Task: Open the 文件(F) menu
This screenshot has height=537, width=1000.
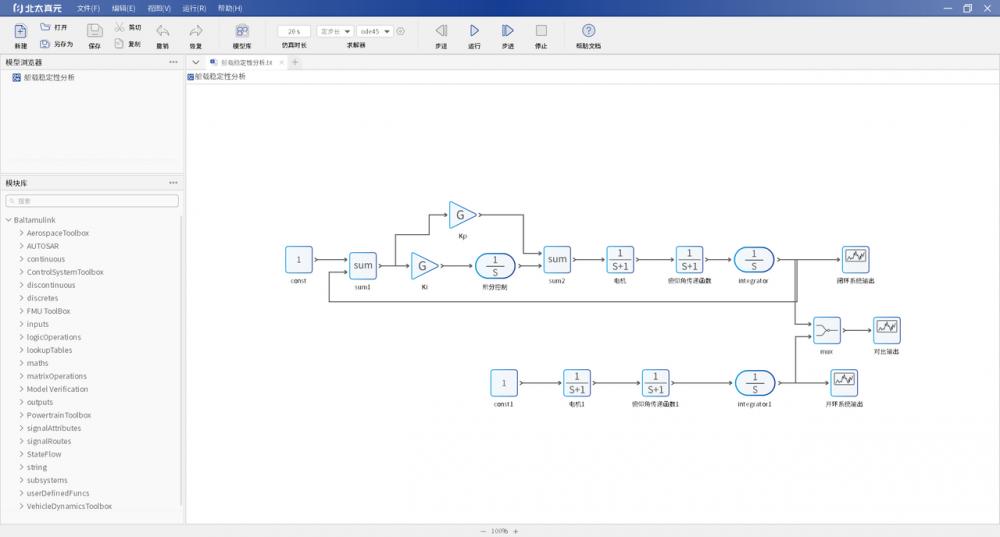Action: point(88,8)
